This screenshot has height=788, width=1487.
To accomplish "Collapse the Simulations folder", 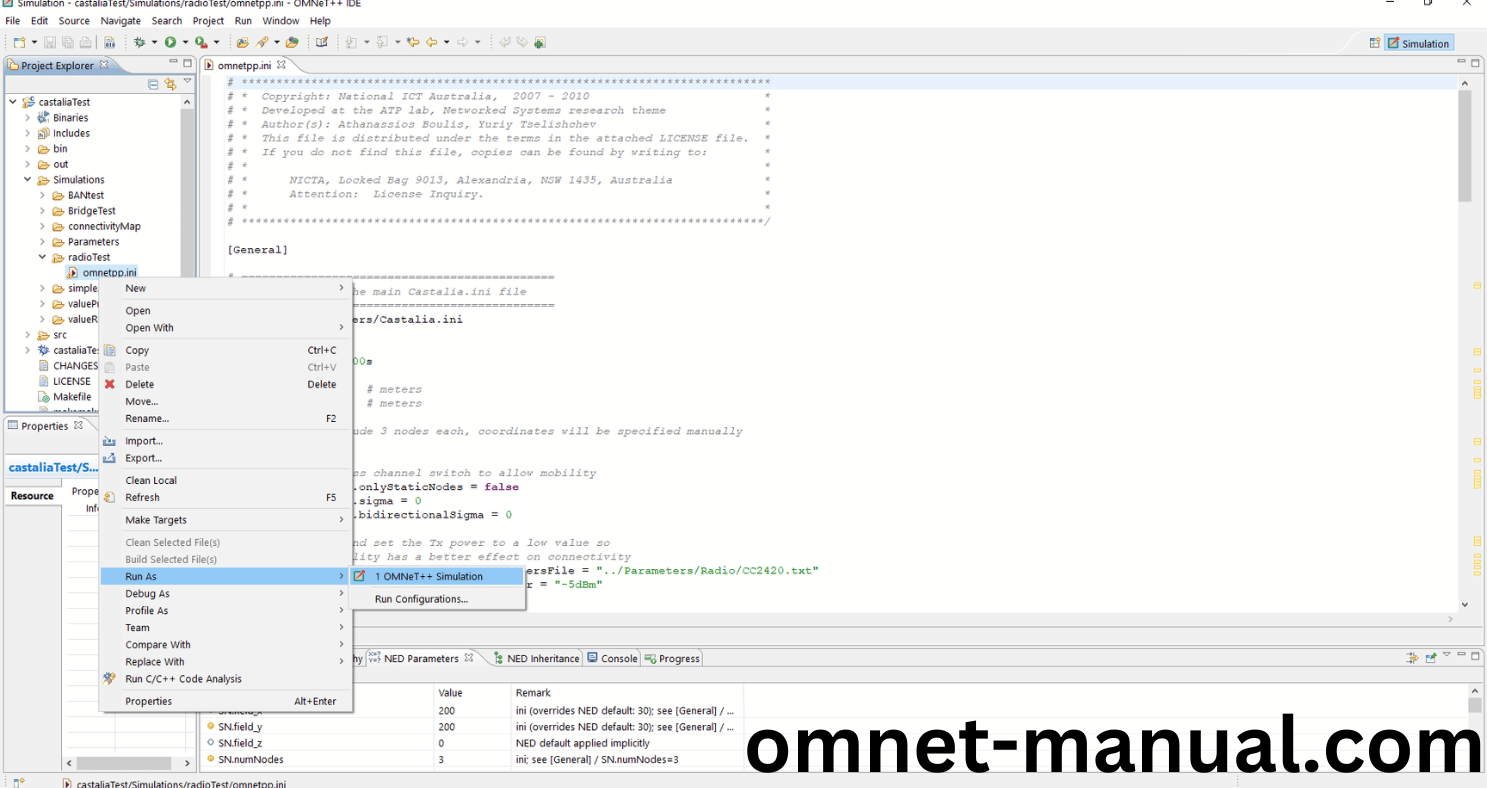I will (x=28, y=180).
